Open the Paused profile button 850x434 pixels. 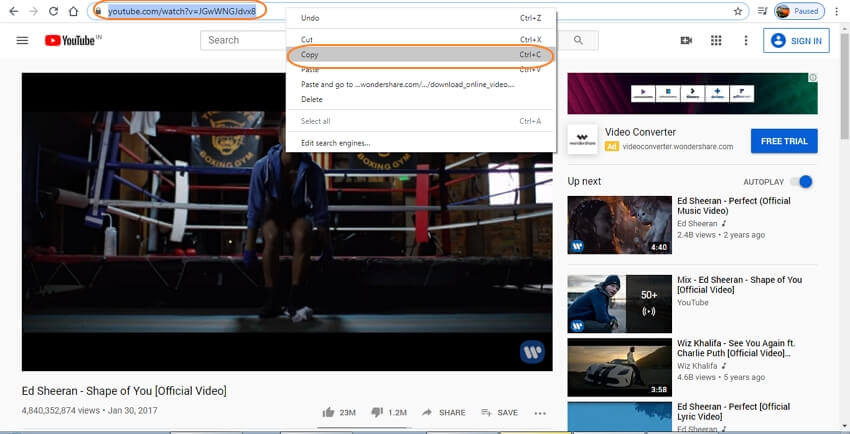800,11
